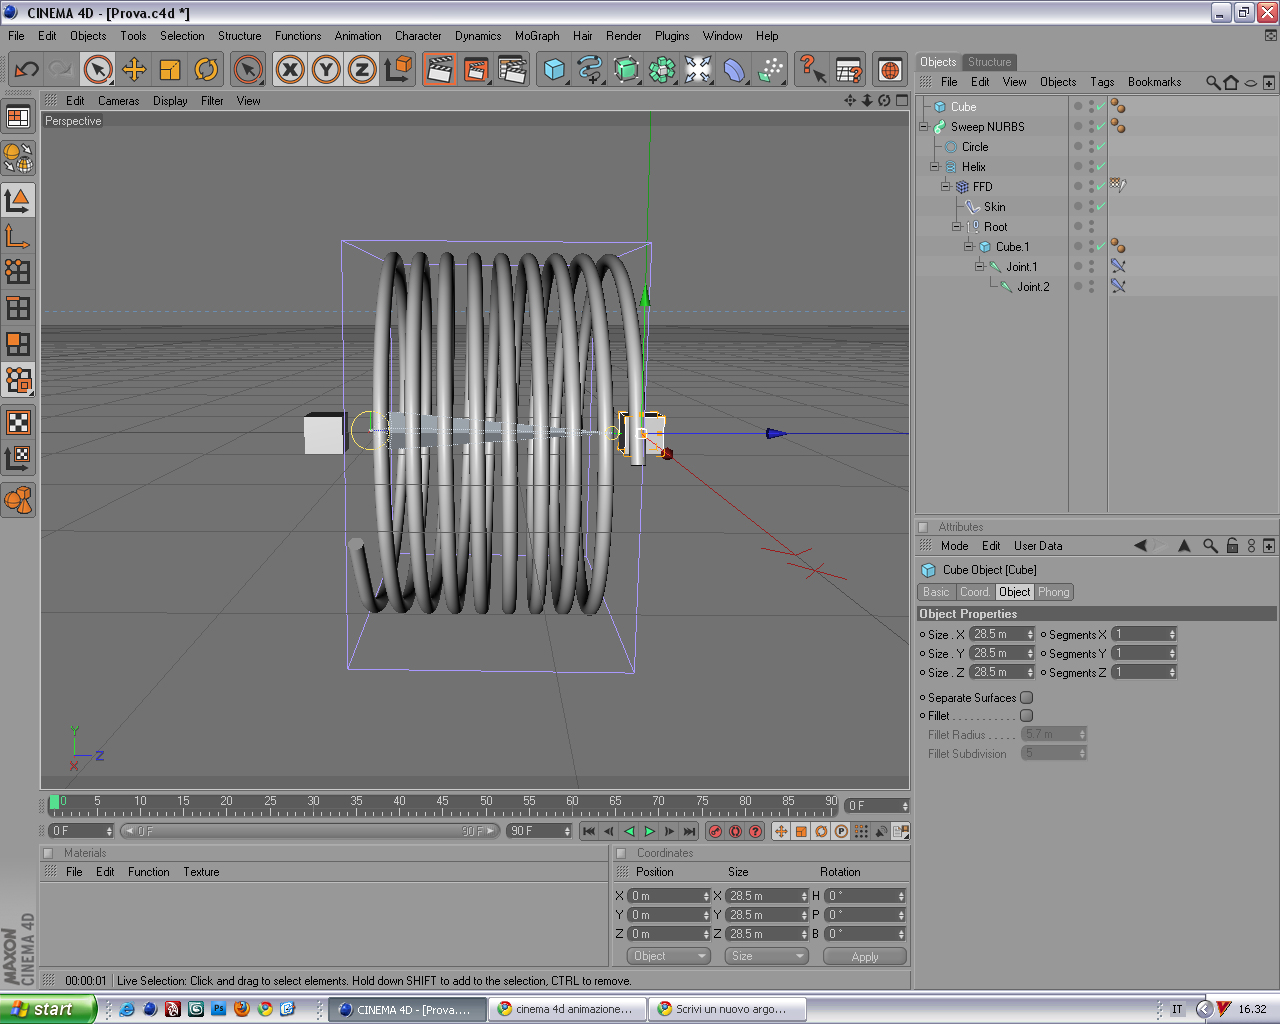Jump to the end of the animation
1280x1024 pixels.
689,831
